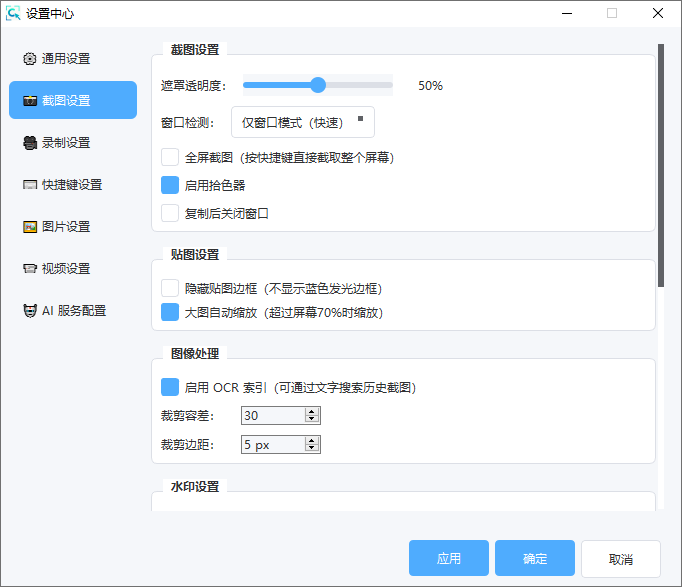The width and height of the screenshot is (682, 587).
Task: Increase 裁剪边距 with the up arrow
Action: 311,441
